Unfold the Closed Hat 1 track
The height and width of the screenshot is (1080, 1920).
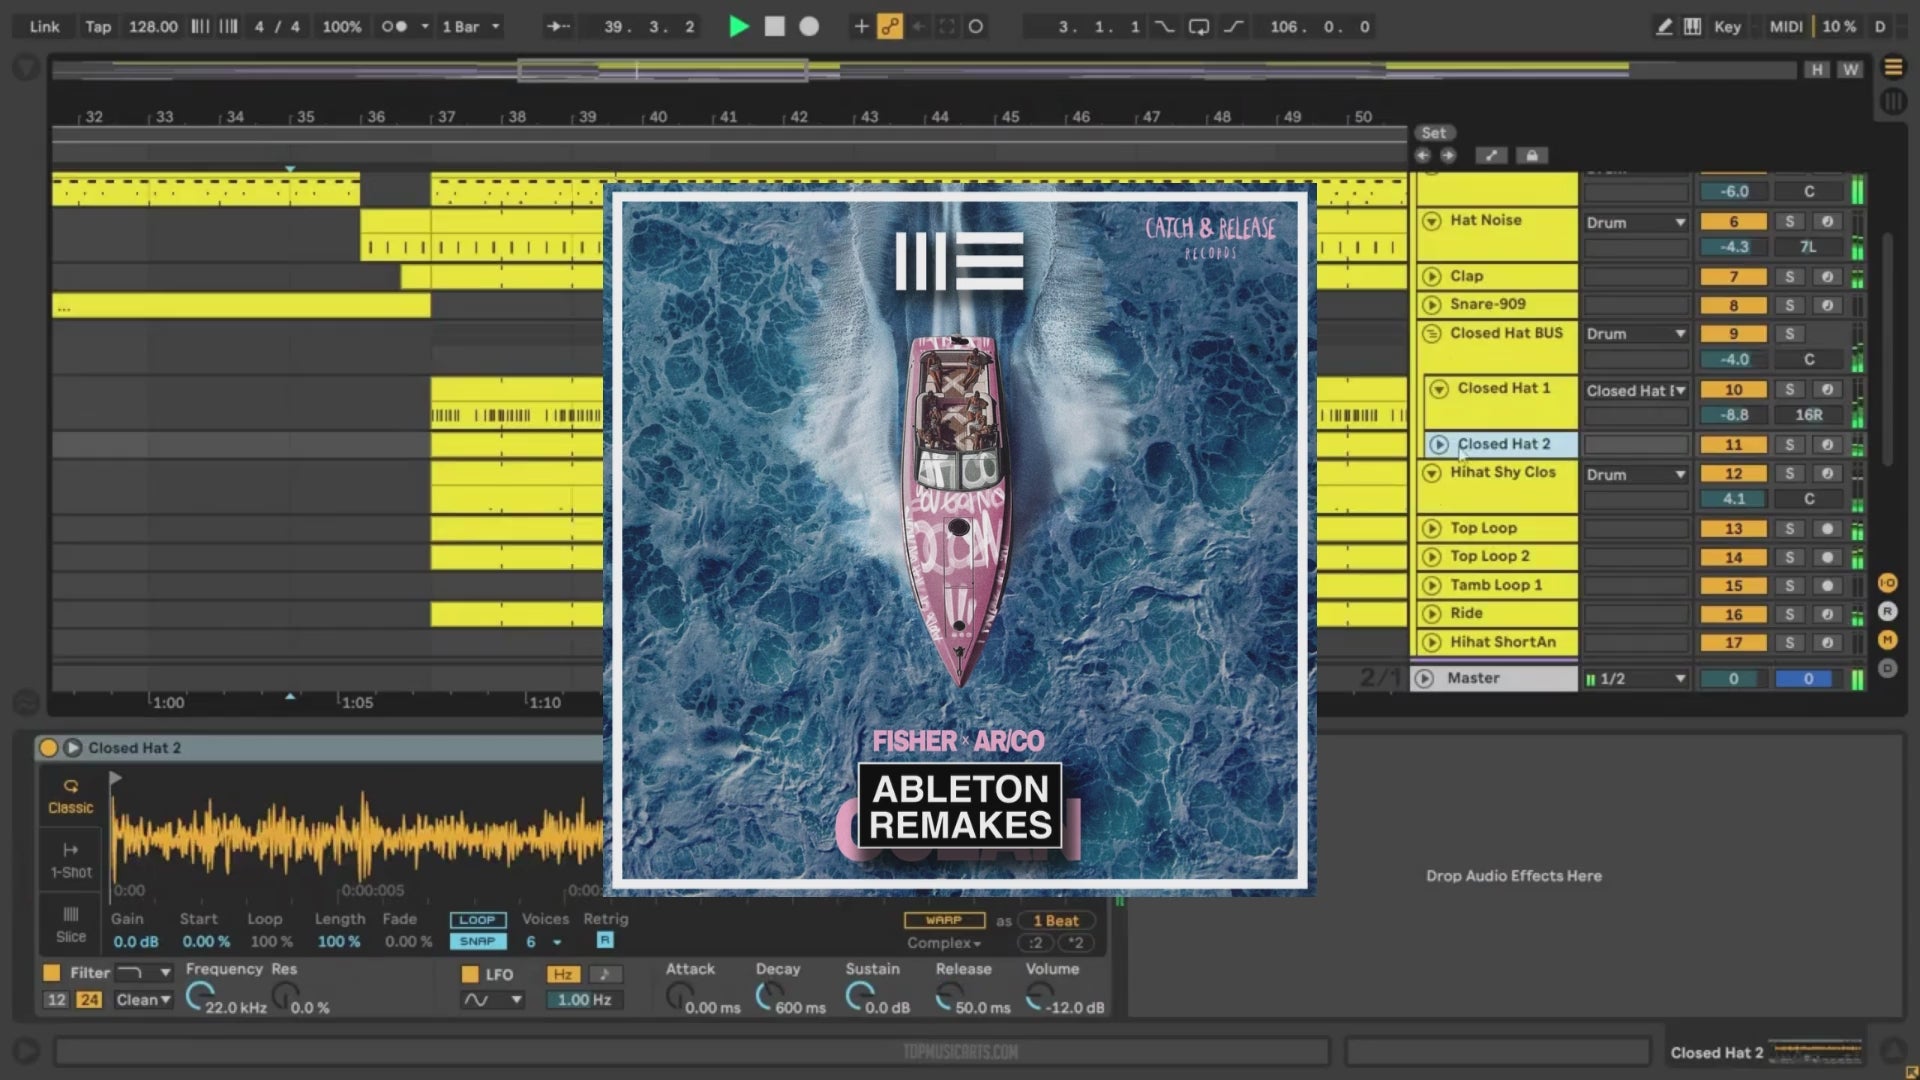click(x=1439, y=389)
